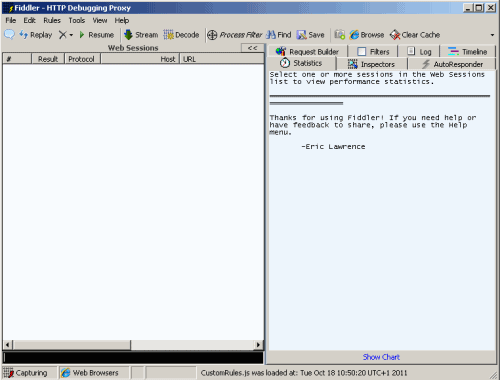Open Find sessions tool

[279, 35]
